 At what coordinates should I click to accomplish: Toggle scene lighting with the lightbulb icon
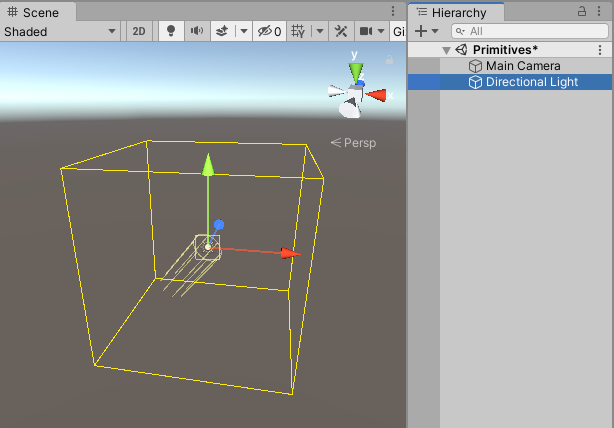(171, 31)
